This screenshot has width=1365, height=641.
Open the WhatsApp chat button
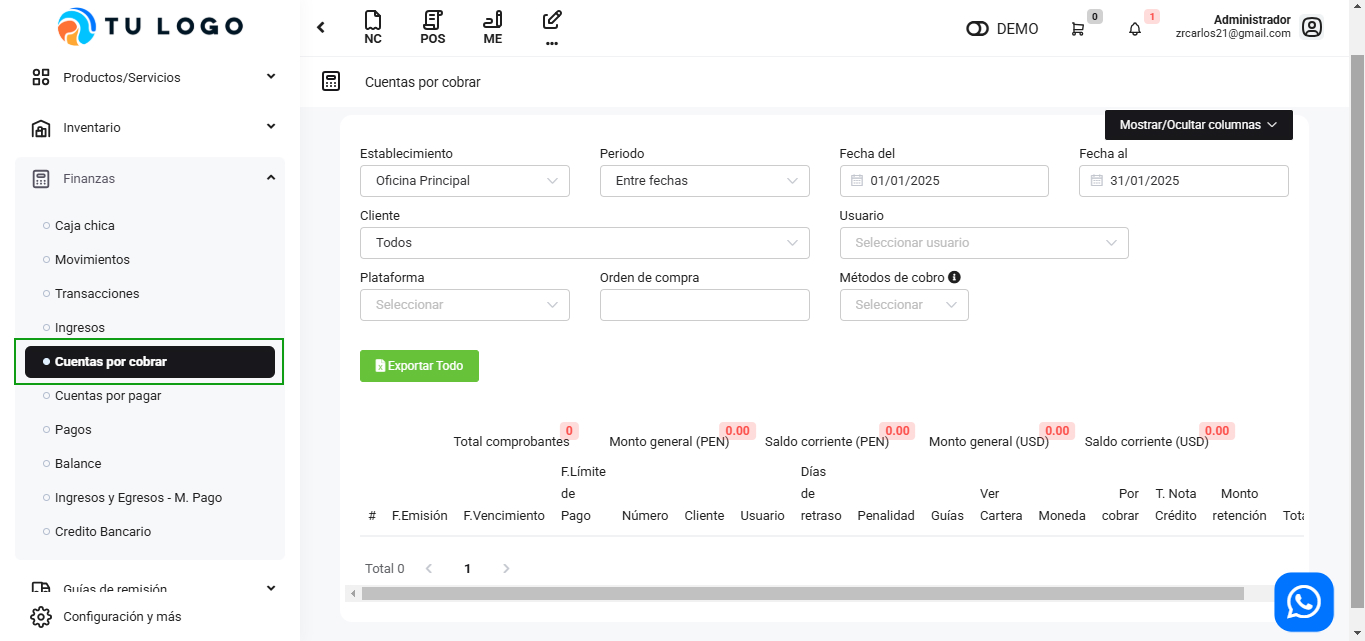tap(1303, 602)
